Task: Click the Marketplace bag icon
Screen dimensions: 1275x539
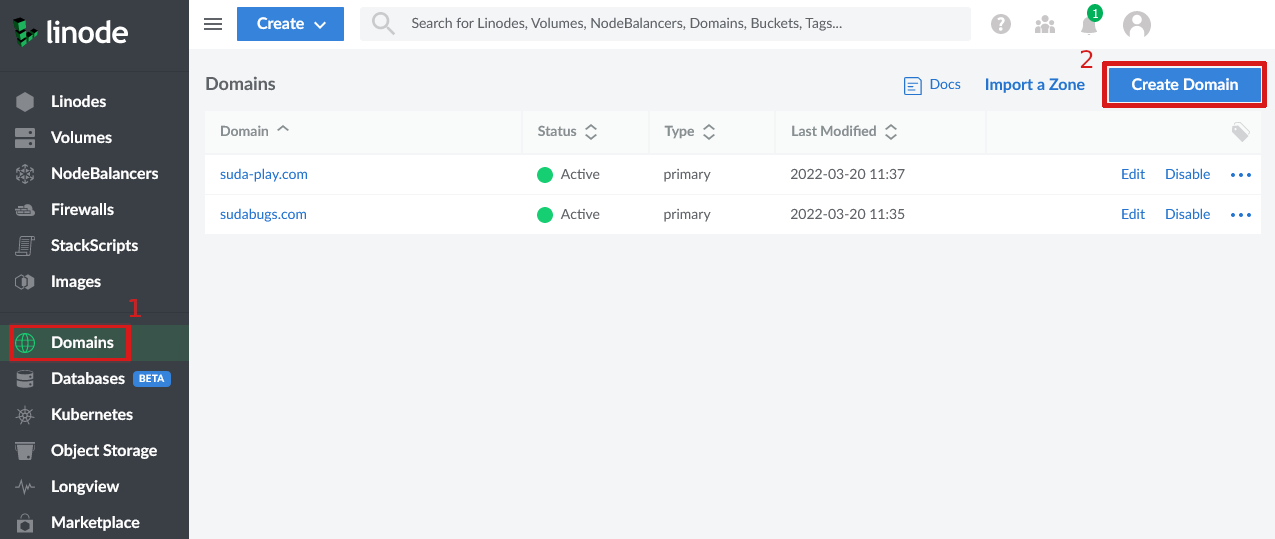Action: pos(25,523)
